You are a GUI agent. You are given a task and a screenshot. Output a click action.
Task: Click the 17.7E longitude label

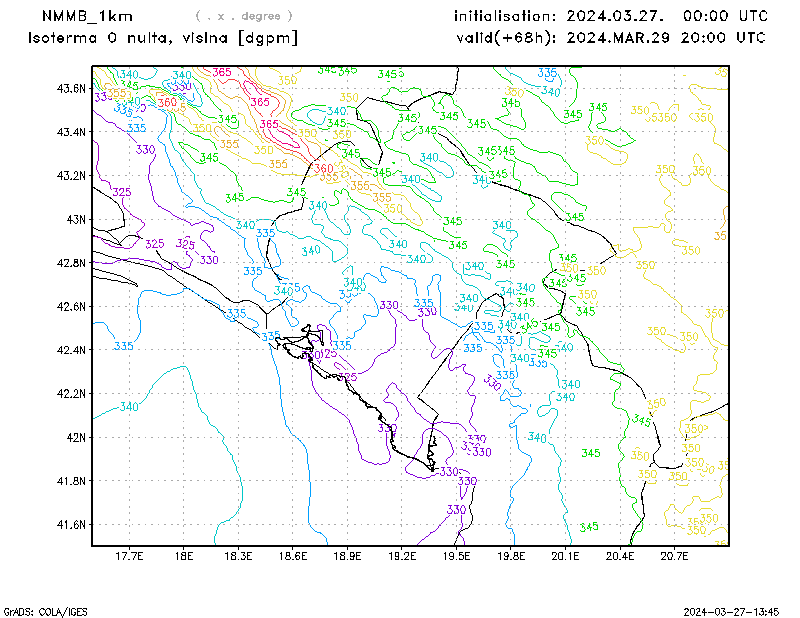(x=129, y=556)
